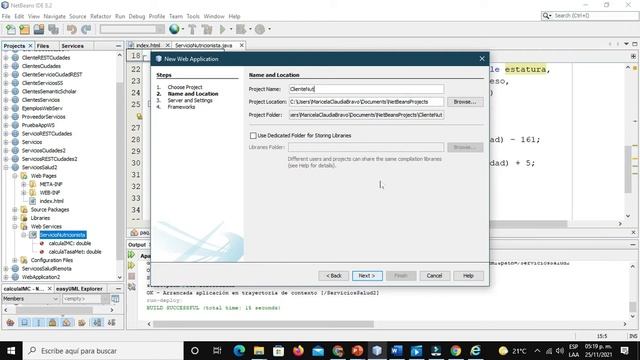This screenshot has width=640, height=360.
Task: Click Cancel in New Web Application dialog
Action: click(x=434, y=276)
